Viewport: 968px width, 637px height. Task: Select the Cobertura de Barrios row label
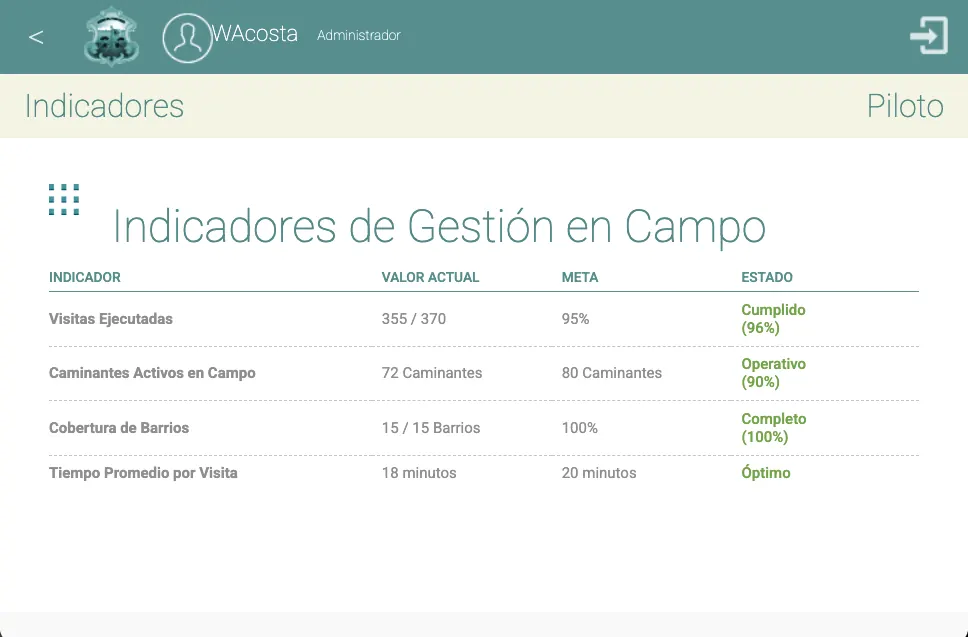(x=119, y=428)
